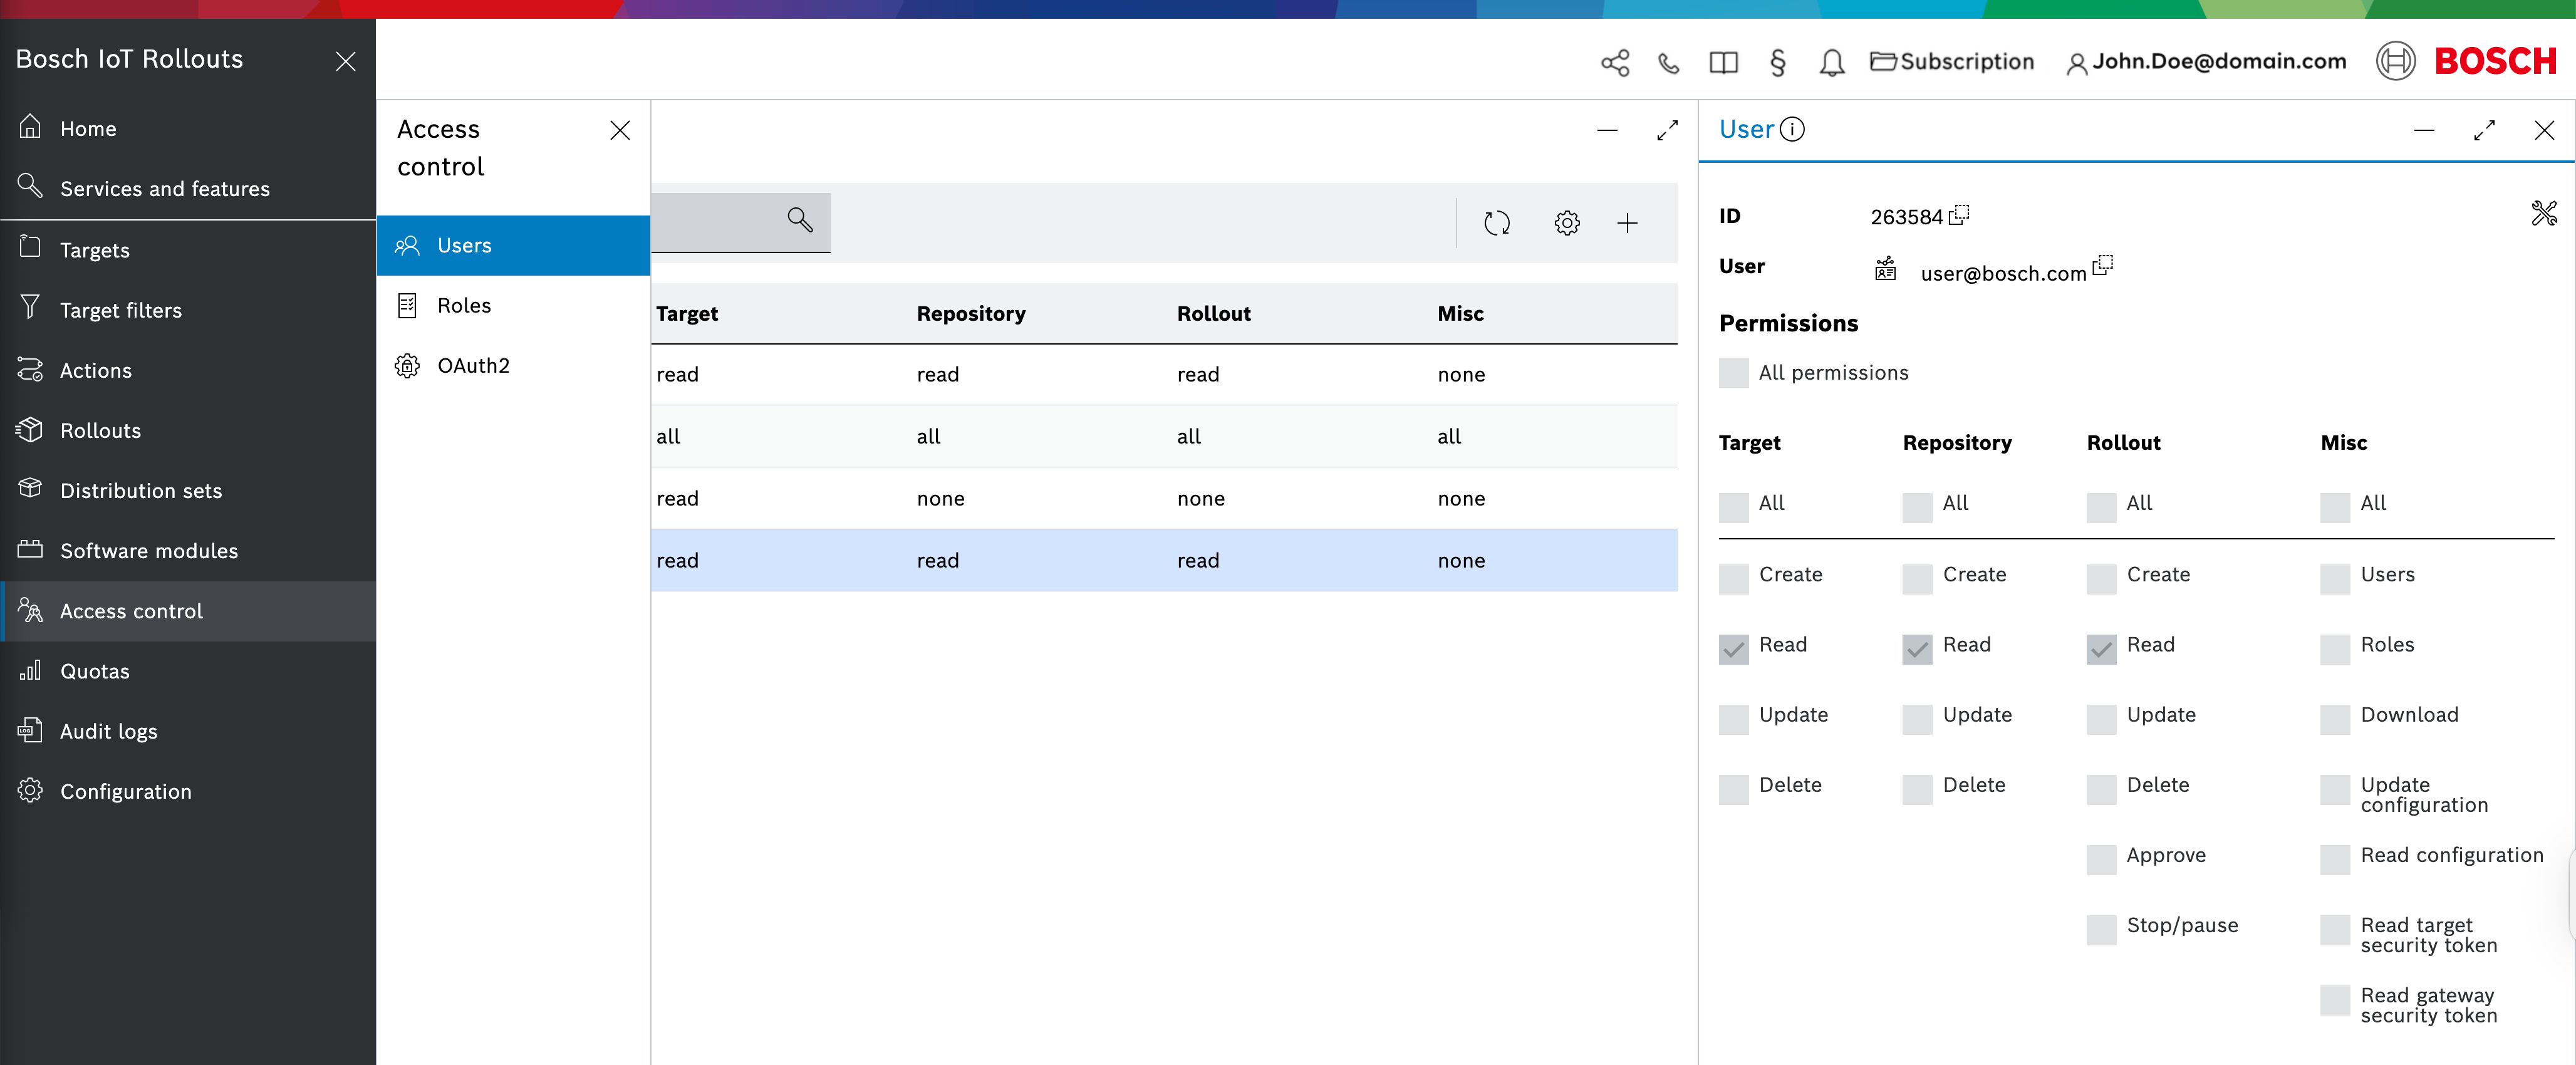2576x1065 pixels.
Task: Check Download under Misc permissions
Action: 2334,719
